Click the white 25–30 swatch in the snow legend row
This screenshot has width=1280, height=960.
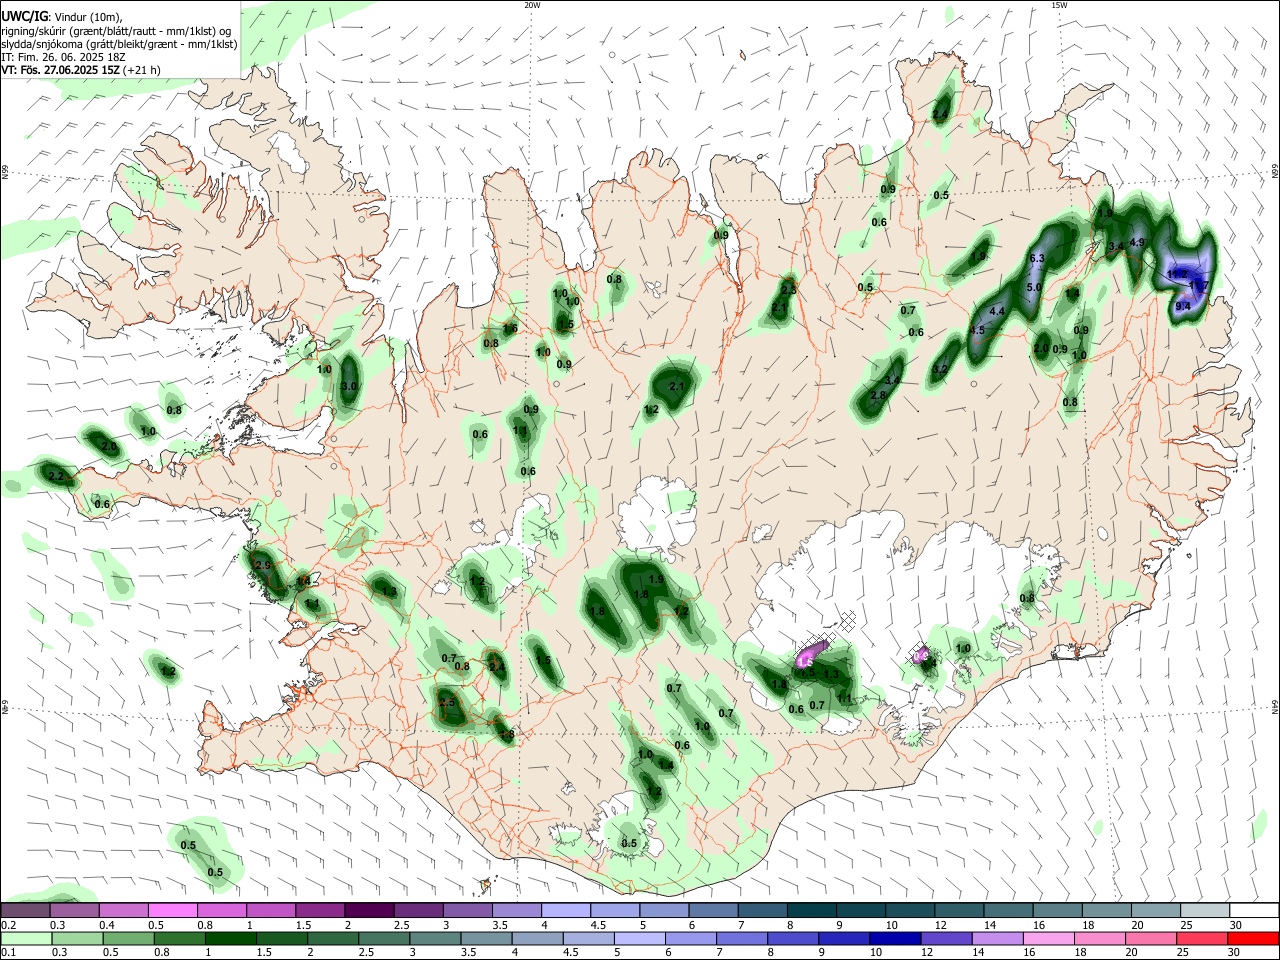click(1253, 910)
